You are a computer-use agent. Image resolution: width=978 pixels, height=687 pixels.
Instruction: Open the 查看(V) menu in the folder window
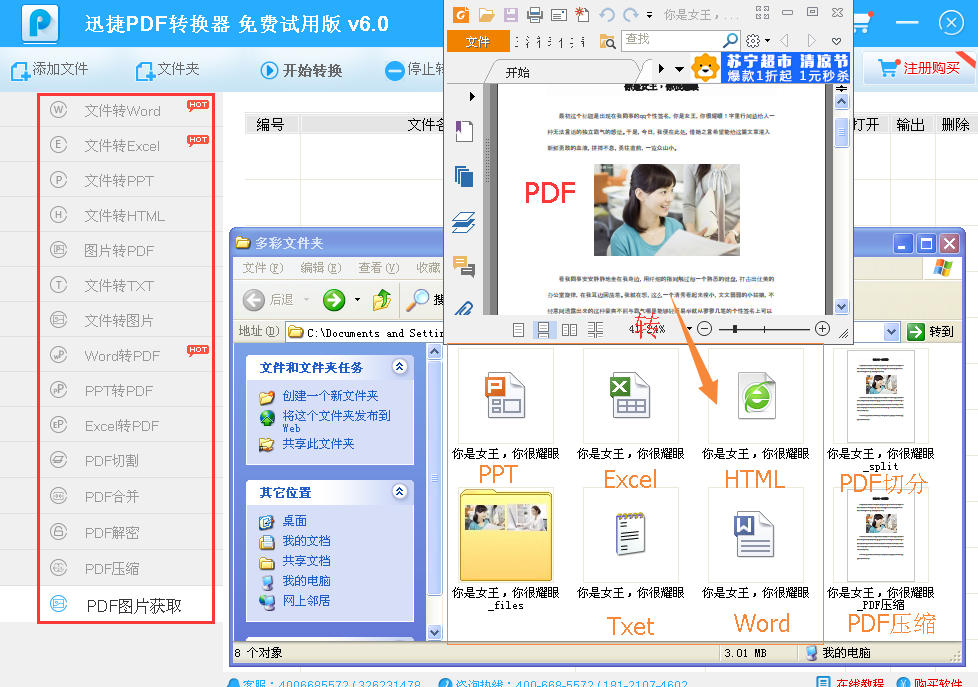[x=379, y=268]
